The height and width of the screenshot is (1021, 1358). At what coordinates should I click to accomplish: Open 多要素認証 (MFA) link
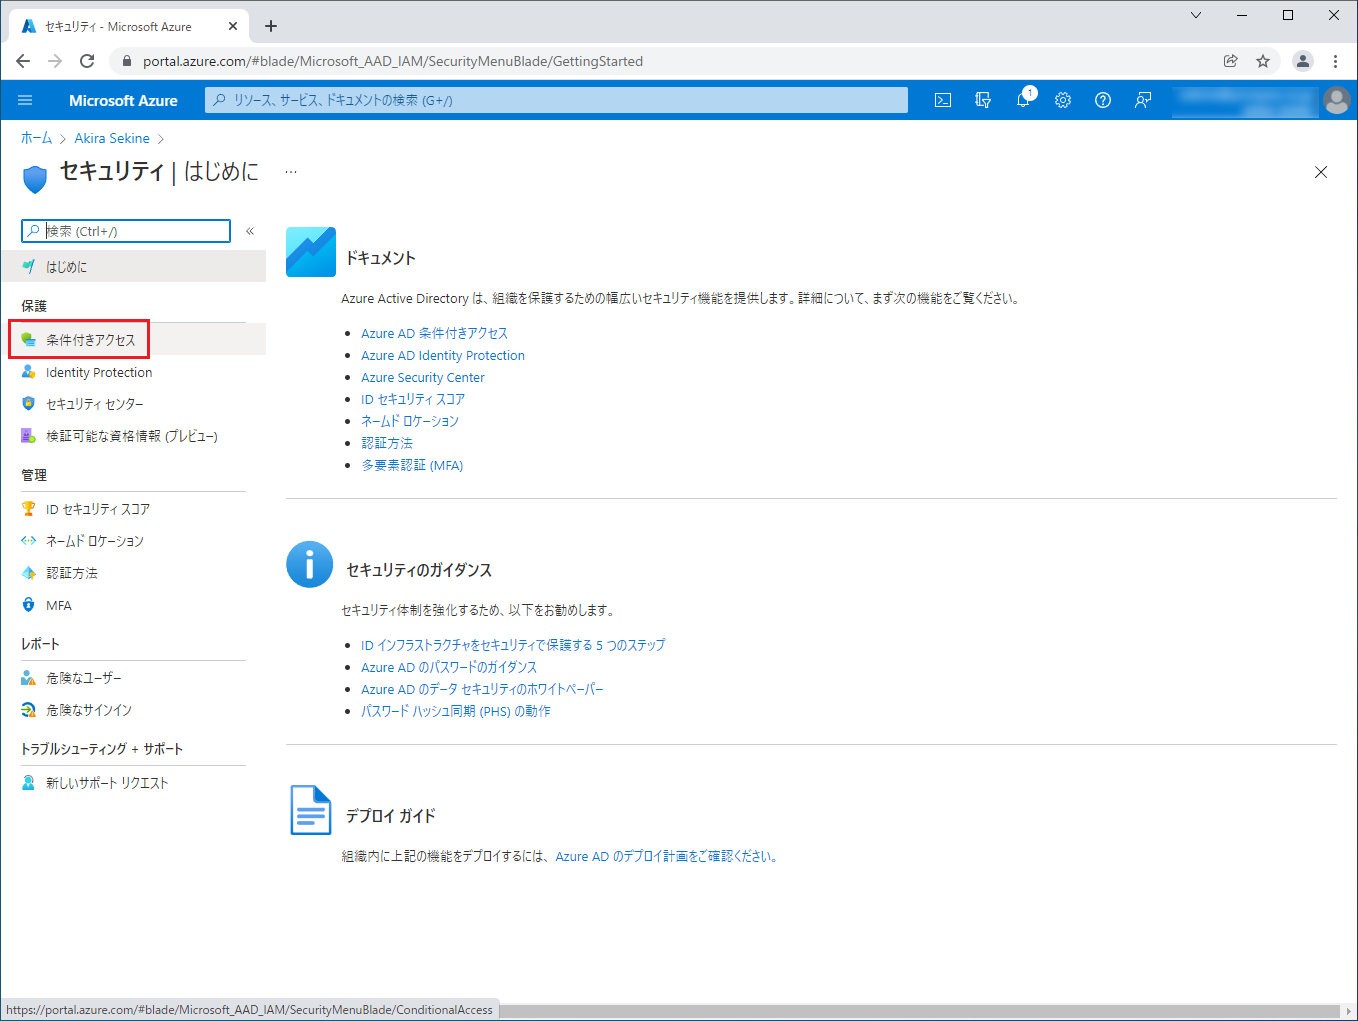click(412, 465)
